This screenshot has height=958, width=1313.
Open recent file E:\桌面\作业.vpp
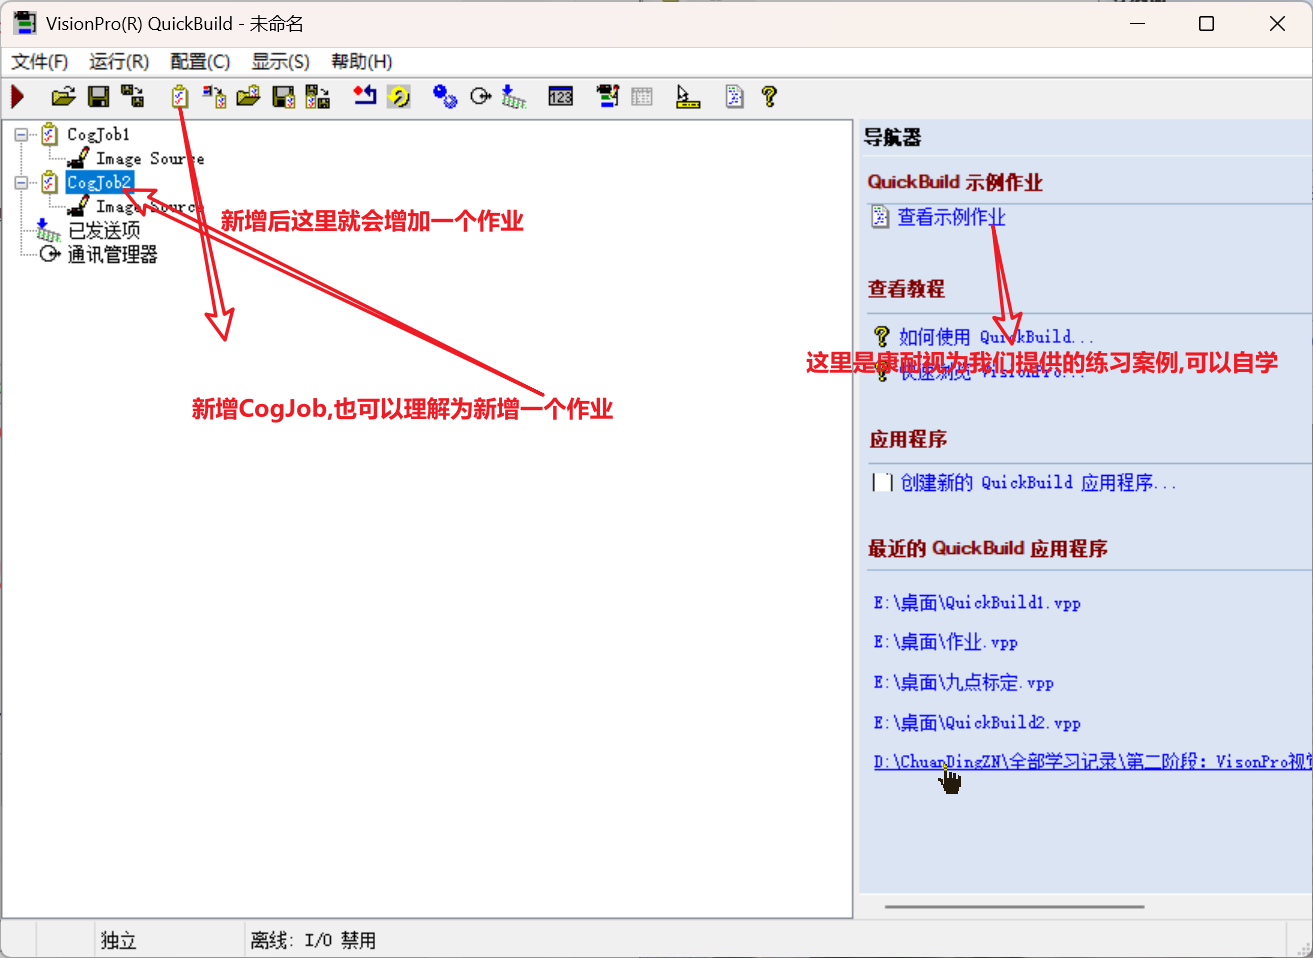(945, 643)
